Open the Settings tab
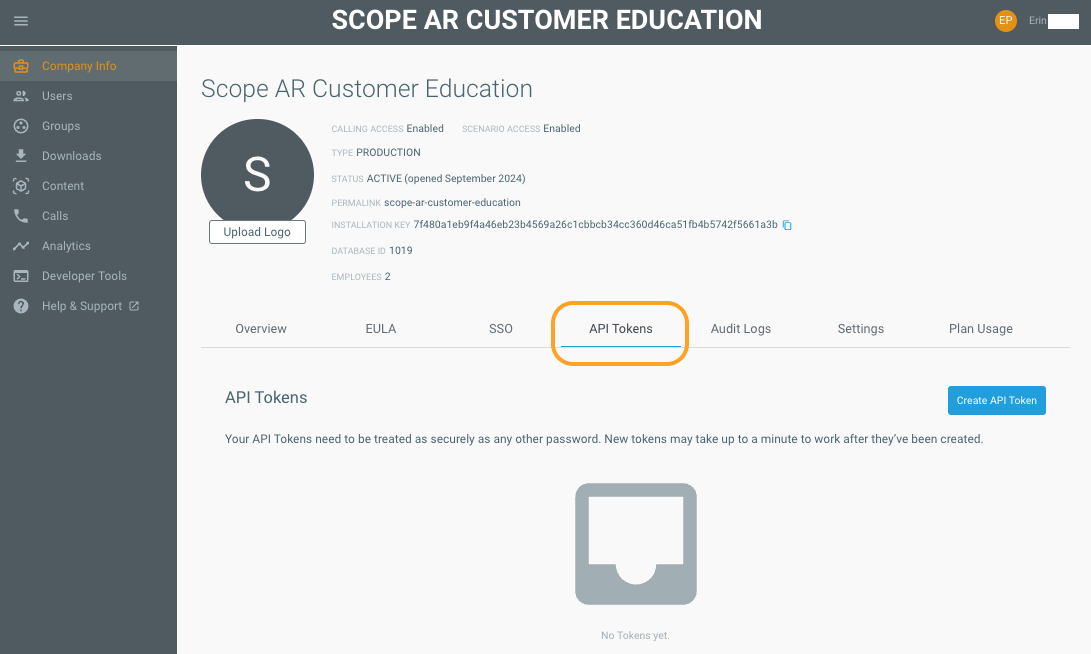Viewport: 1091px width, 654px height. (861, 328)
